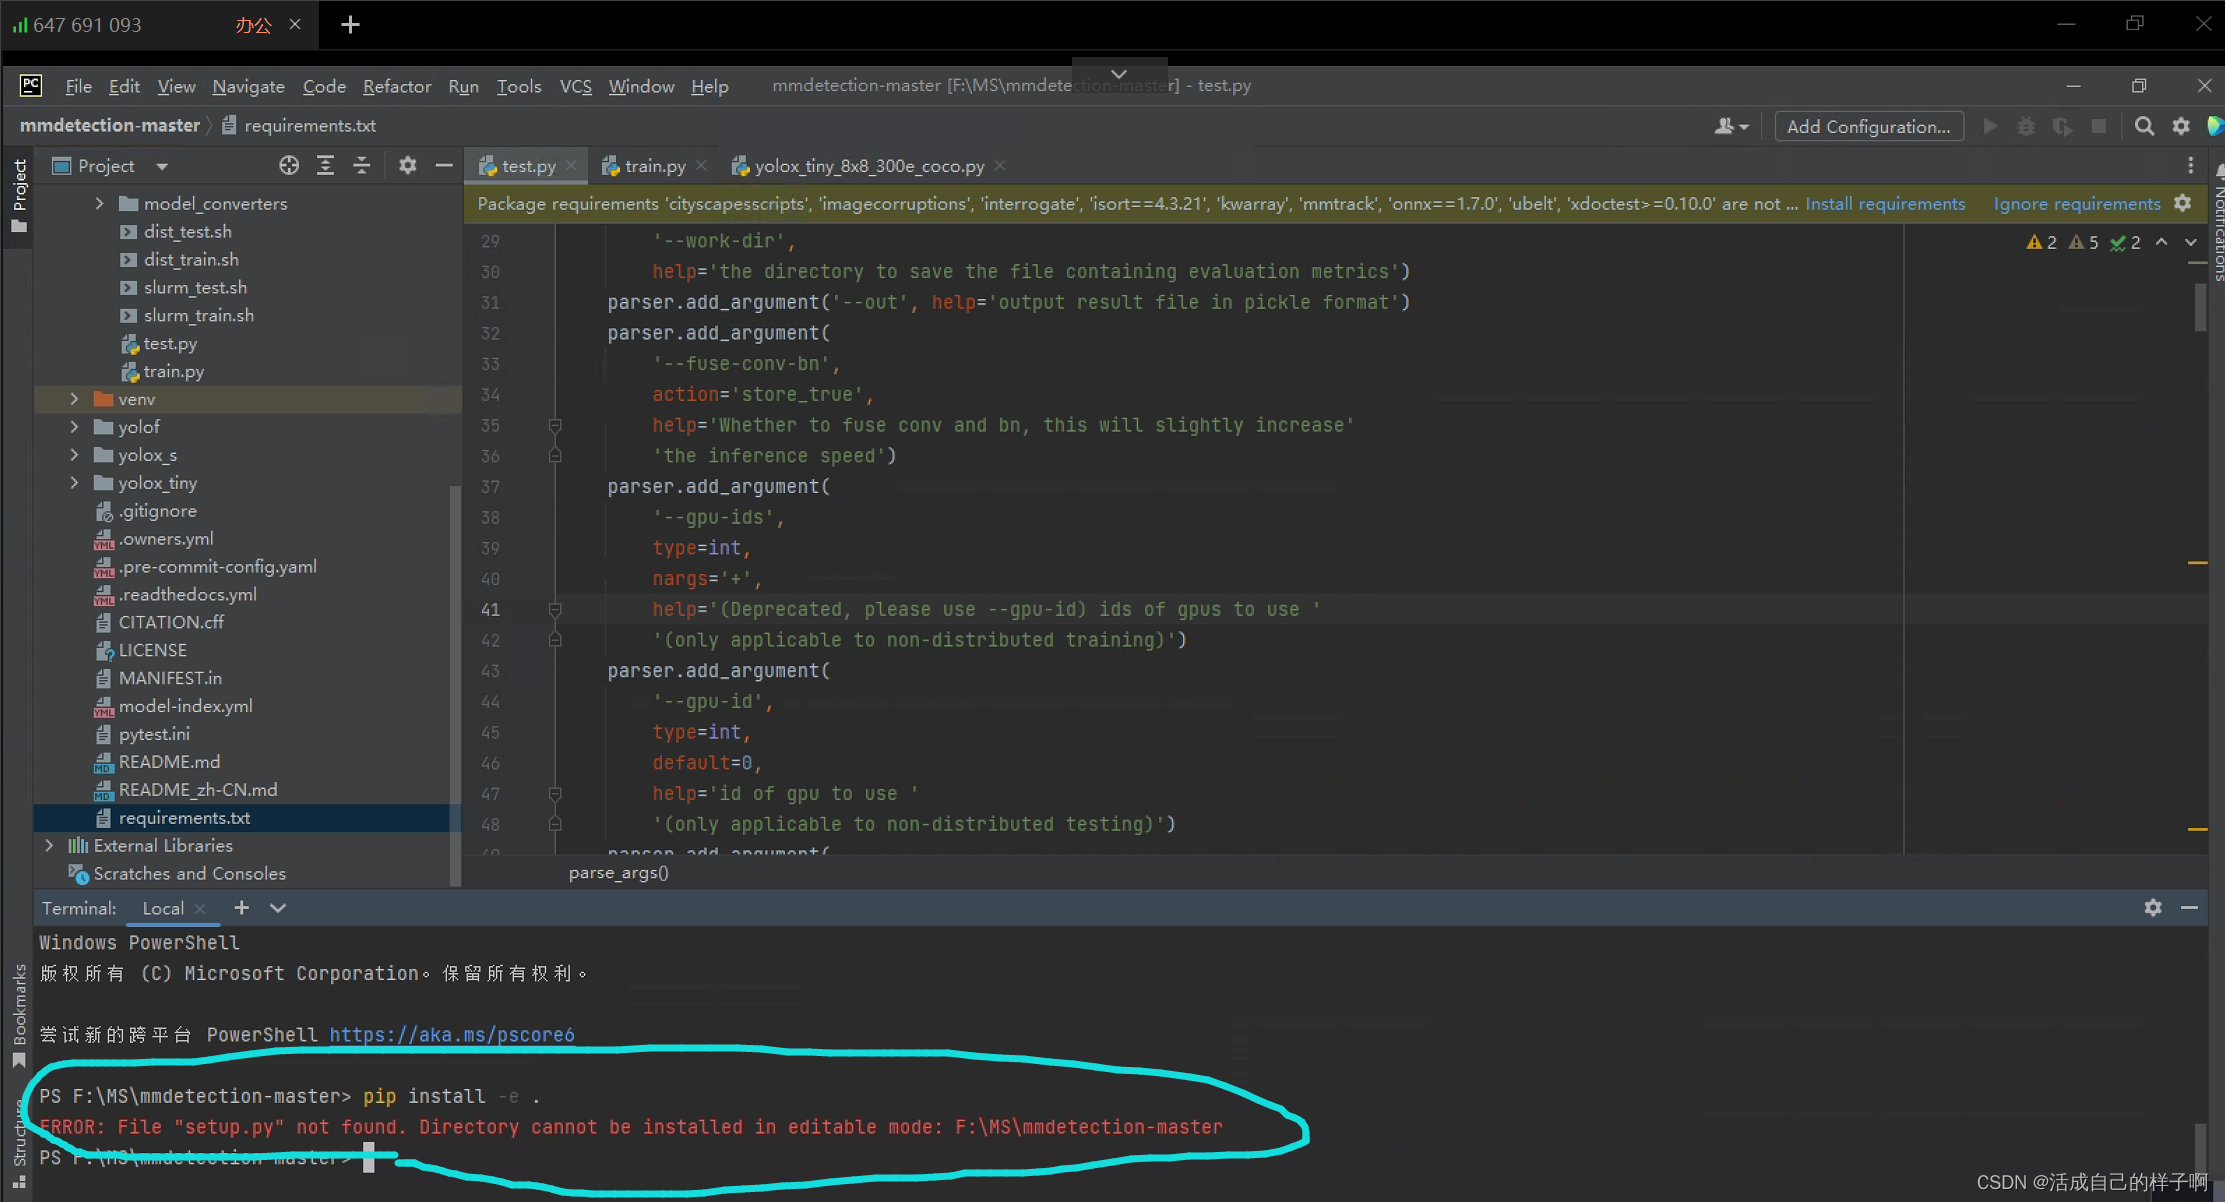Open the VCS menu in menu bar

tap(575, 84)
